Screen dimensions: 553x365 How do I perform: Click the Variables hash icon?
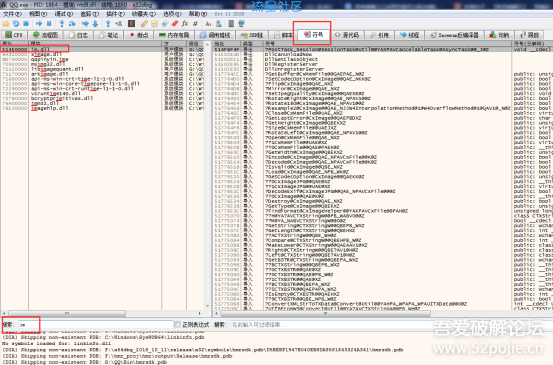click(195, 24)
